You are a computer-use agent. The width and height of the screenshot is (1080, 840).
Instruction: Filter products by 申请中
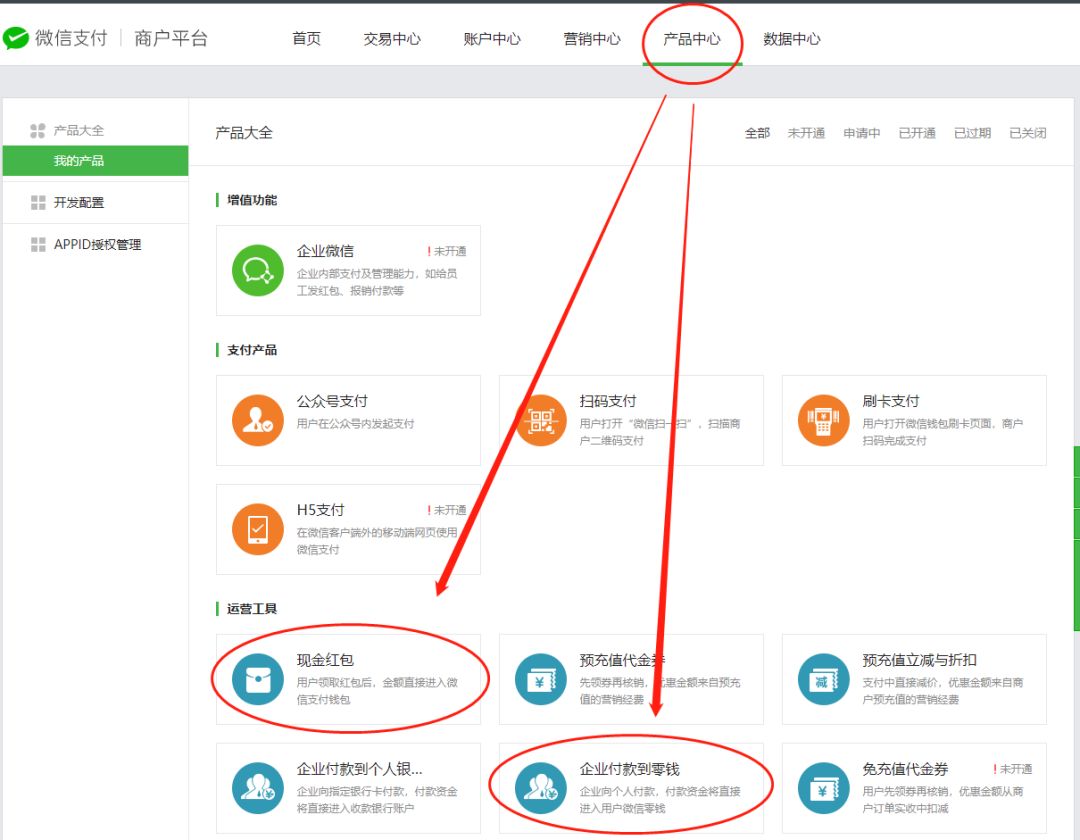862,133
